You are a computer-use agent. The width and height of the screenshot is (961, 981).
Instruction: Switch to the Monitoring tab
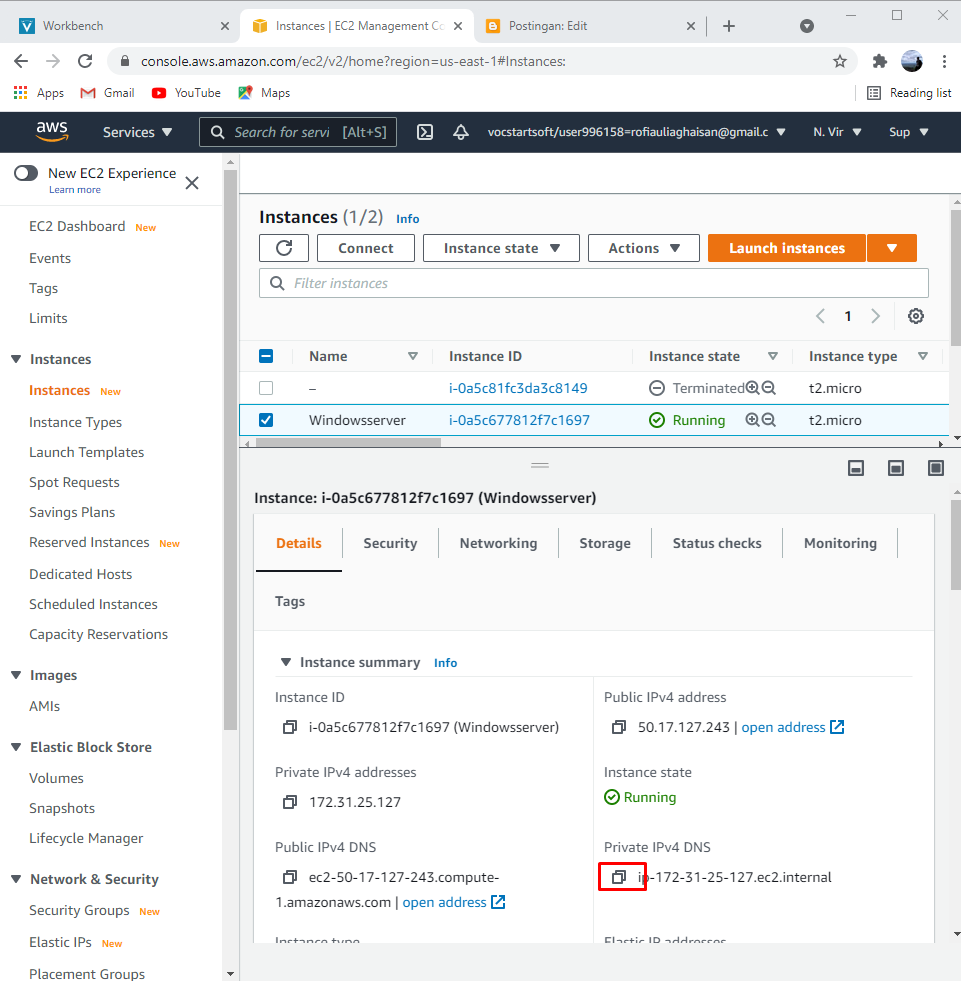[840, 543]
